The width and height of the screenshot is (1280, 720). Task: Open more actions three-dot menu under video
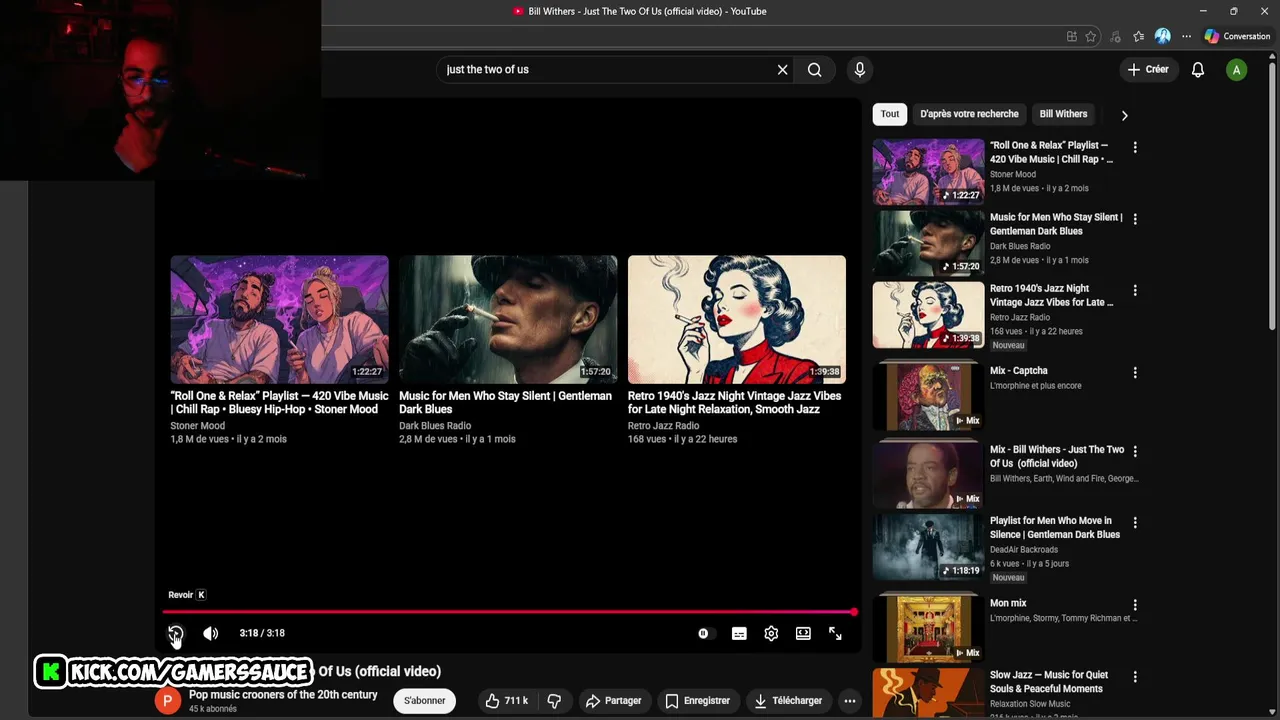click(849, 701)
